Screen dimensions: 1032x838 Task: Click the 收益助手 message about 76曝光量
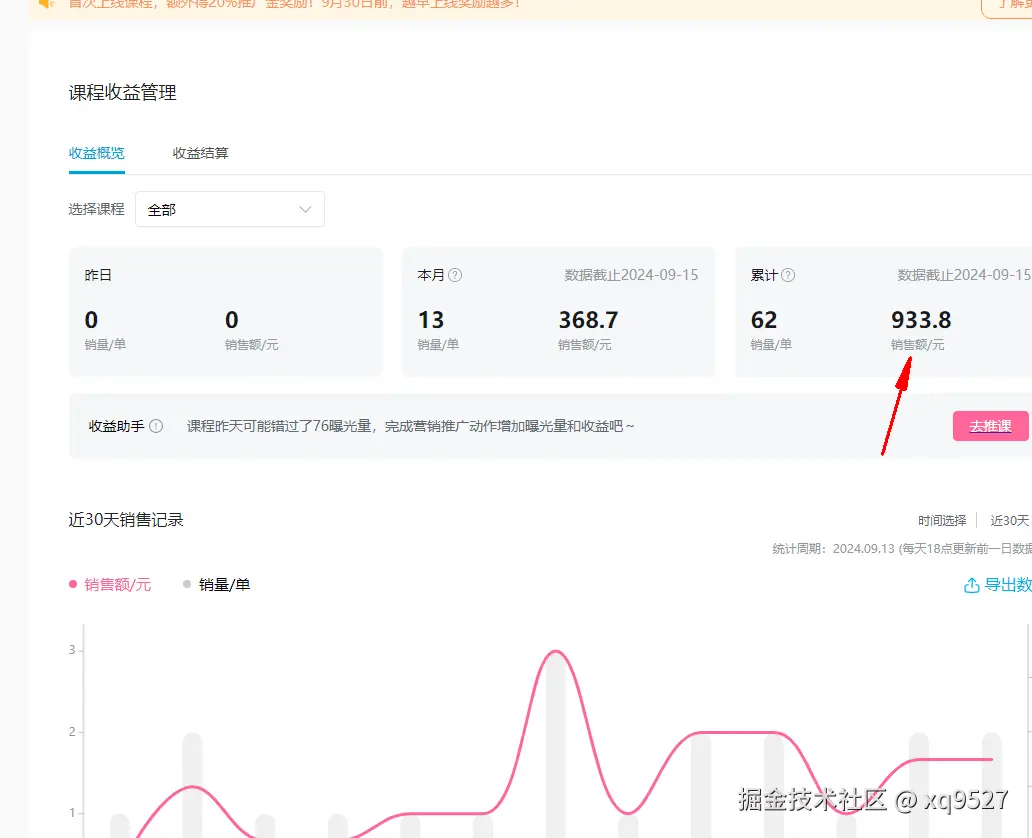411,426
